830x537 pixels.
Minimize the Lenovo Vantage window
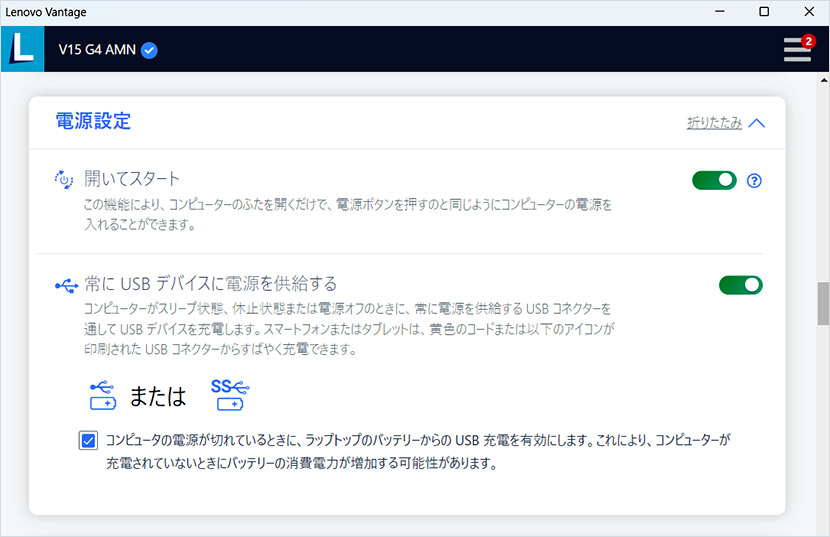coord(720,12)
